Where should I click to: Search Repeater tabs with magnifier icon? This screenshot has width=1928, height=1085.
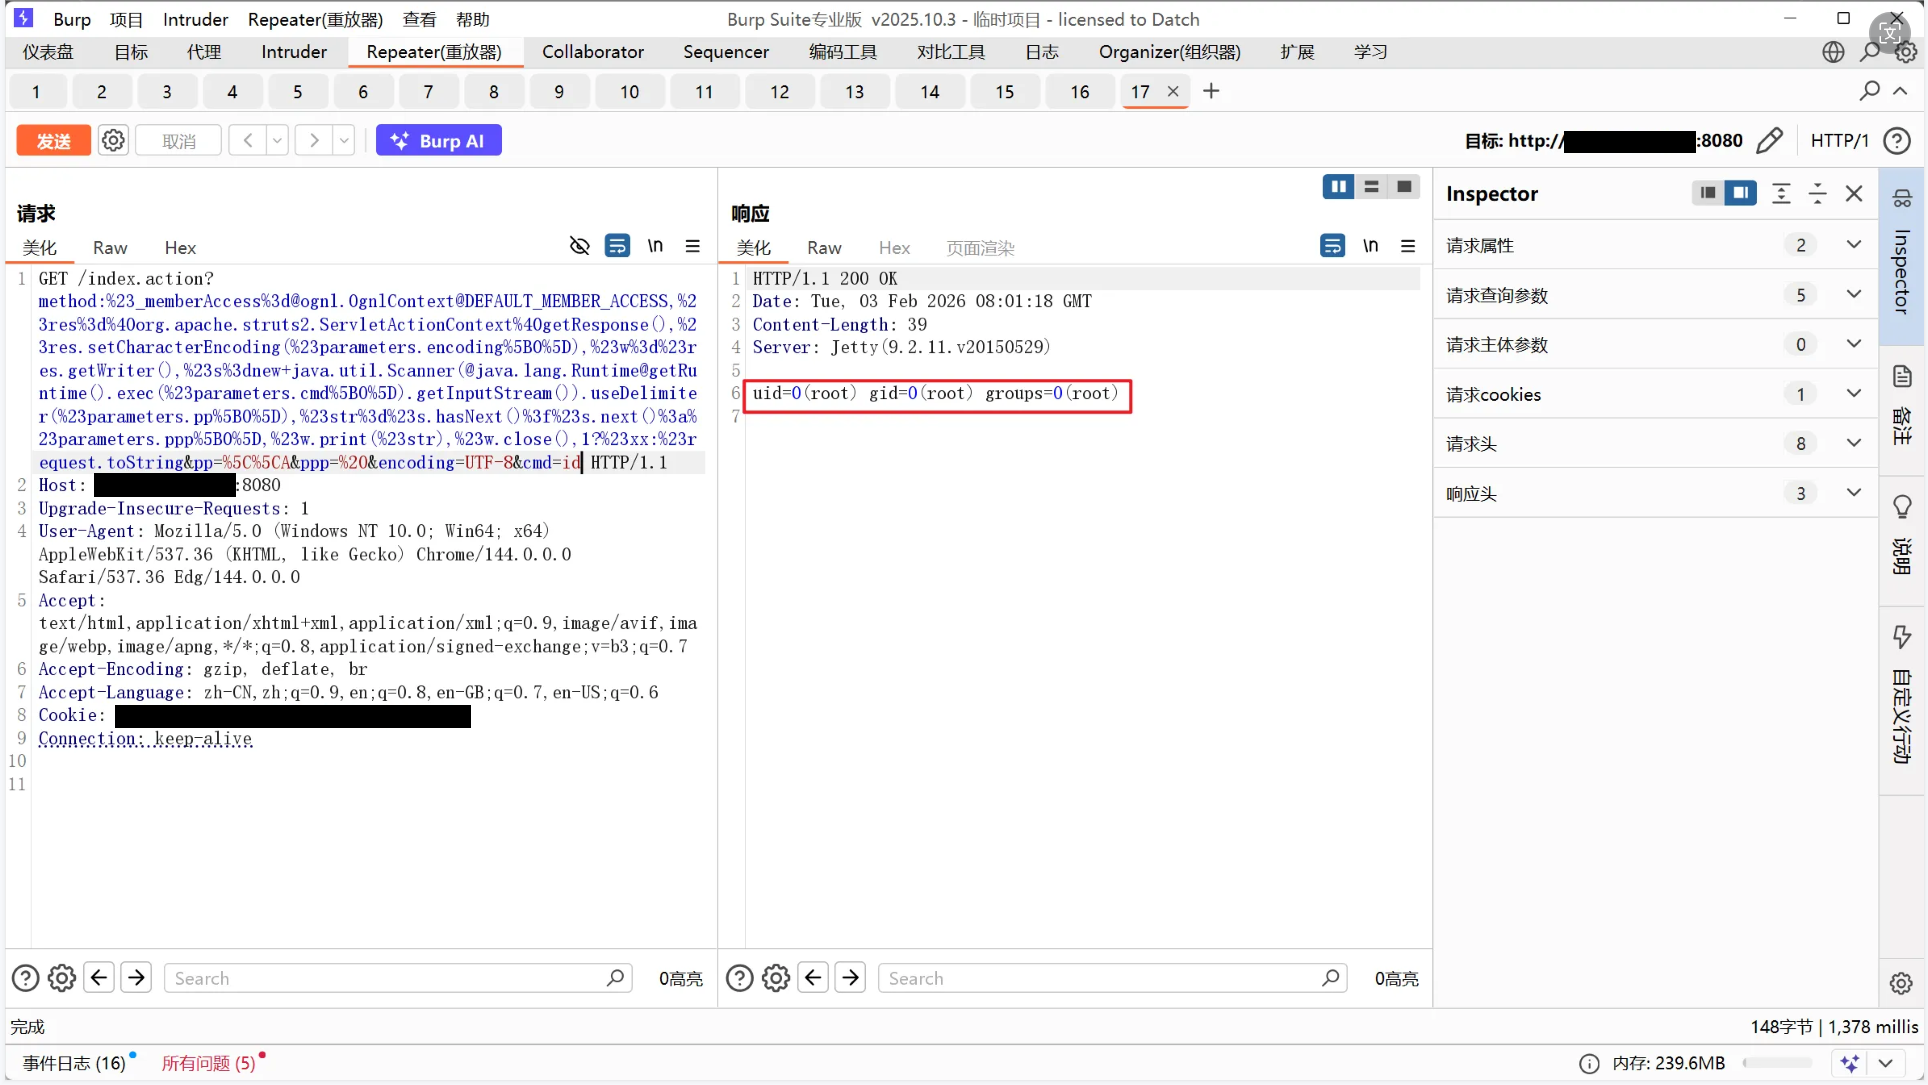click(1869, 91)
